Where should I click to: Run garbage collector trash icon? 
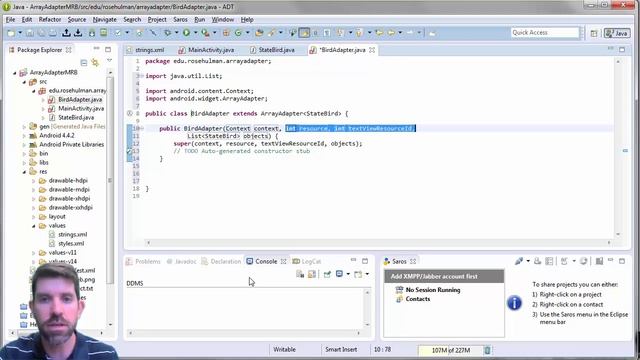point(487,350)
